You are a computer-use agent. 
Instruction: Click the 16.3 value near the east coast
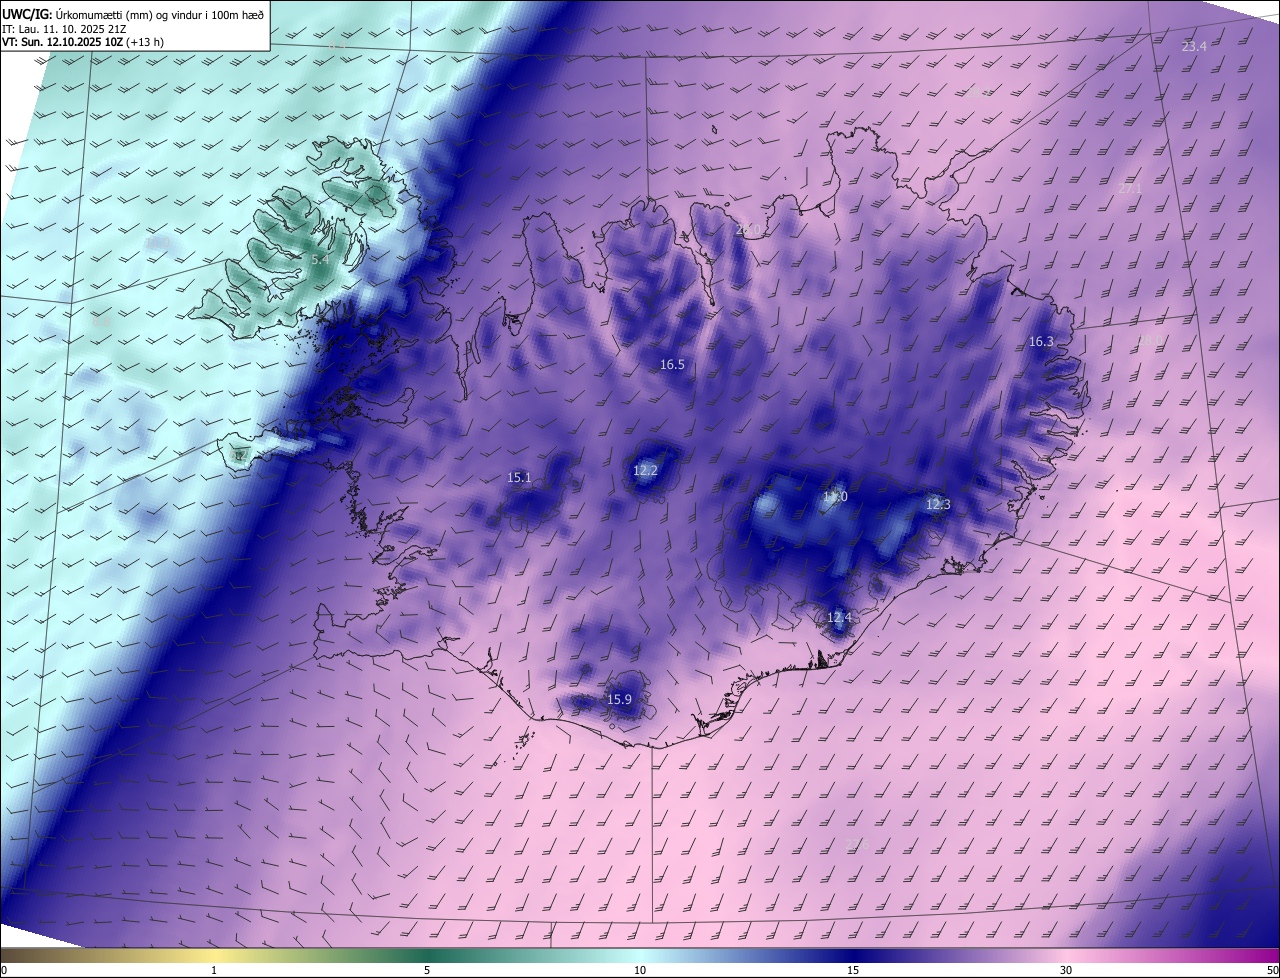point(1041,342)
